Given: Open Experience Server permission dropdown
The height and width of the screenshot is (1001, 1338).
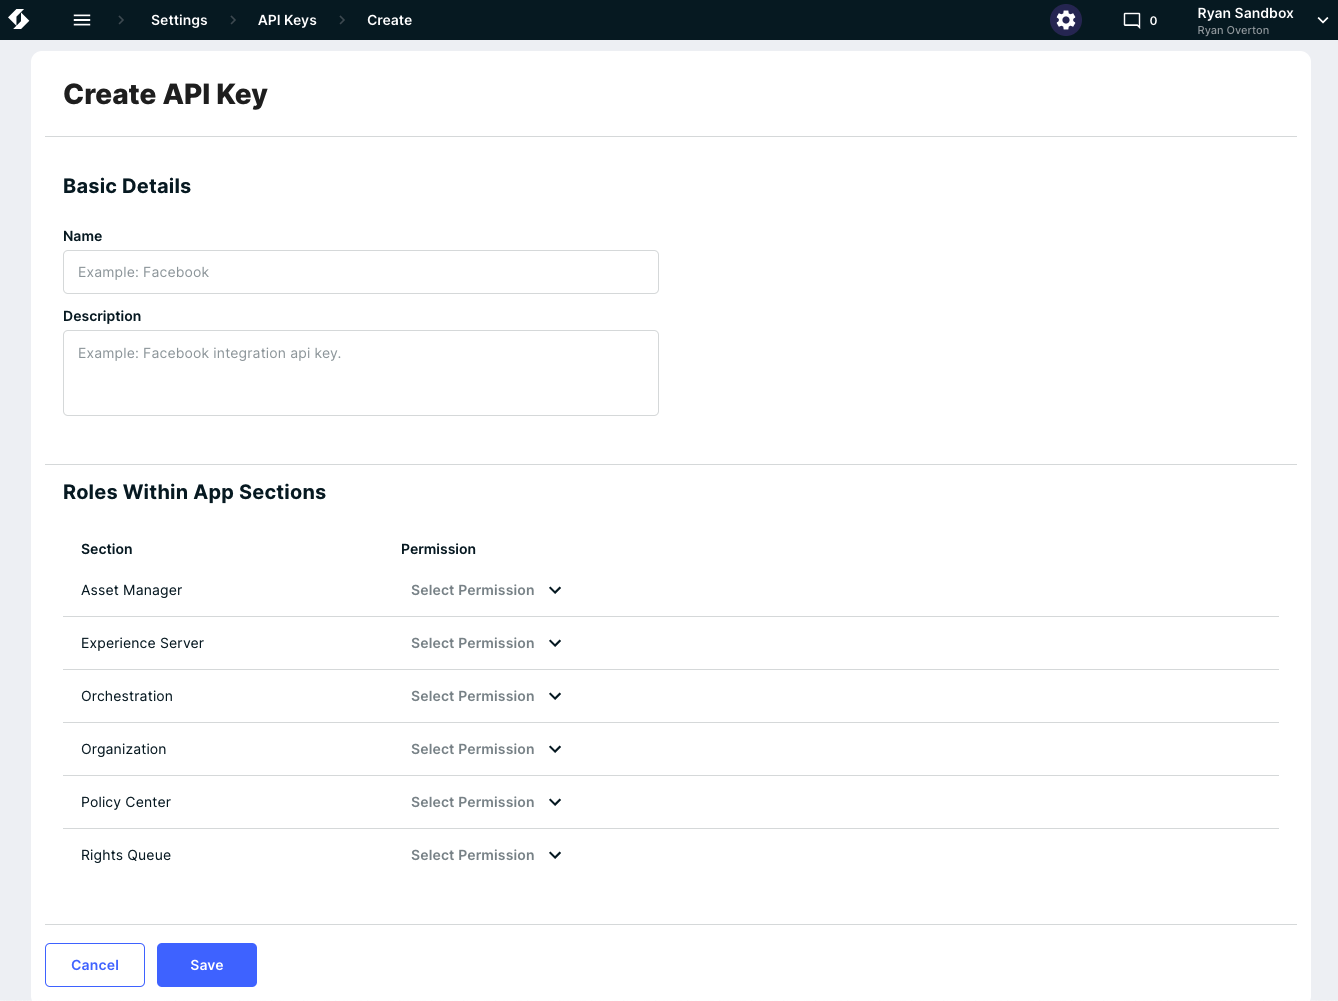Looking at the screenshot, I should (x=487, y=643).
